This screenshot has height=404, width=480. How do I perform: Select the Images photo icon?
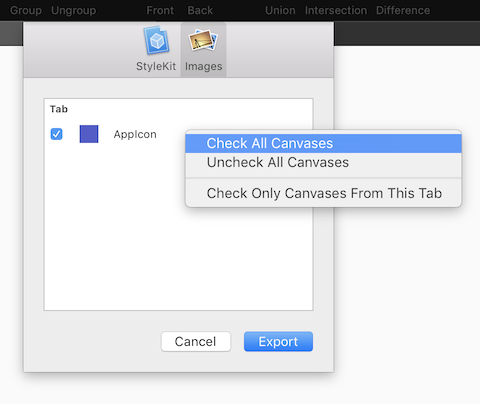pyautogui.click(x=203, y=40)
